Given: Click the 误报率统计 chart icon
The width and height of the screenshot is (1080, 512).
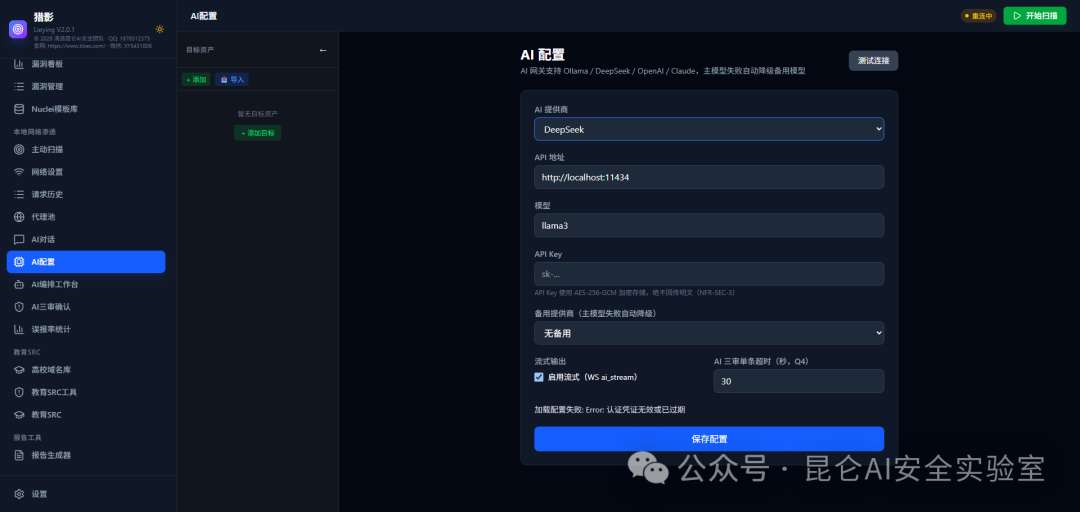Looking at the screenshot, I should point(19,329).
